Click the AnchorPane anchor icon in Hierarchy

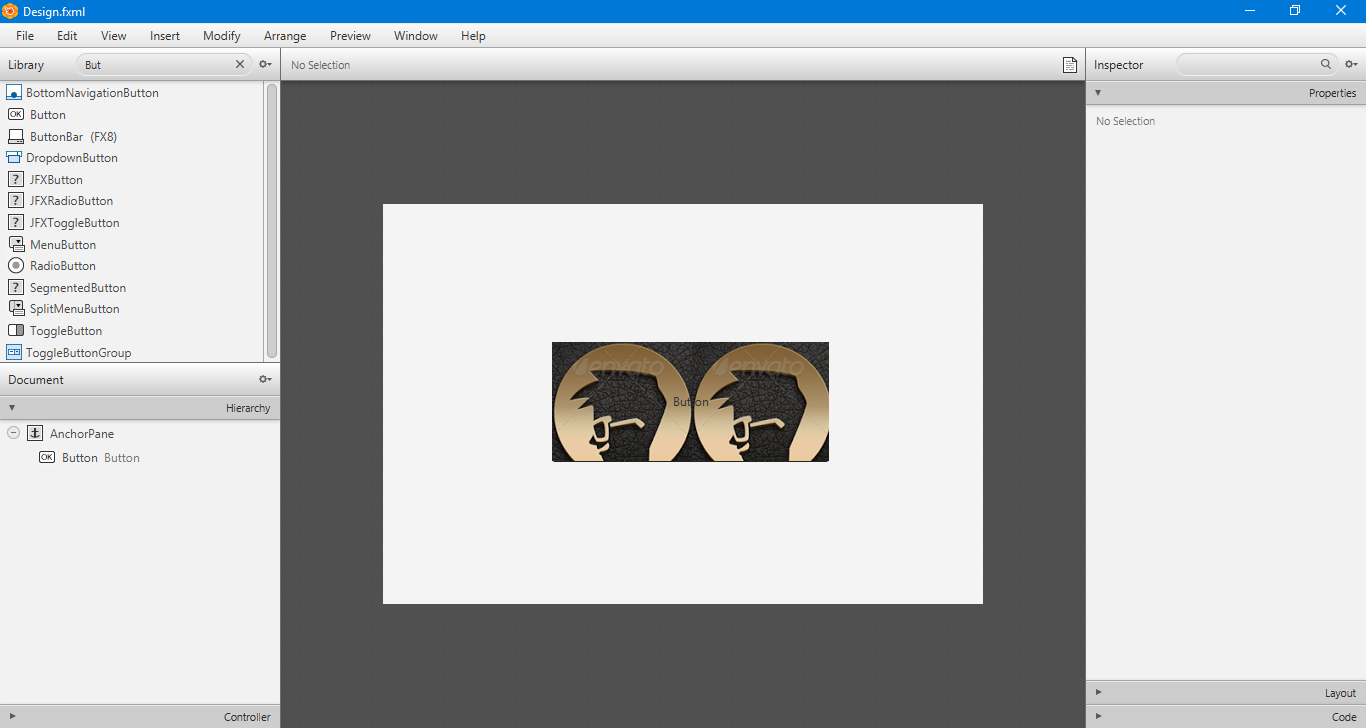[35, 433]
